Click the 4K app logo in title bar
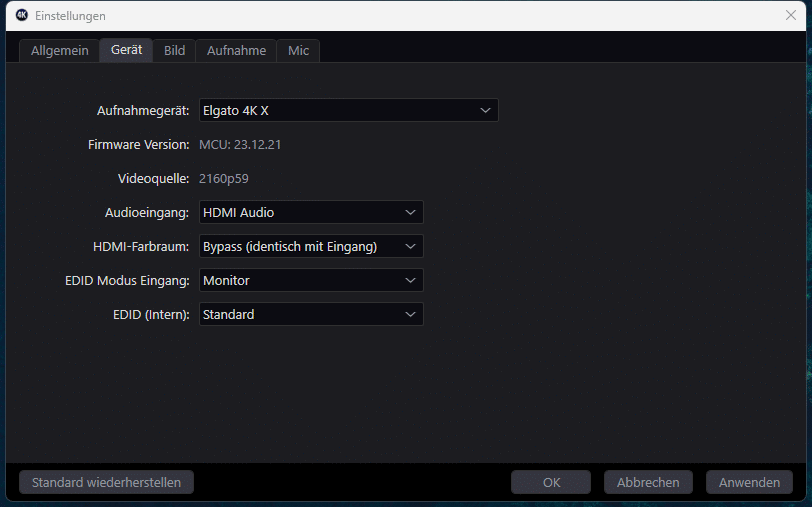Viewport: 812px width, 507px height. pos(21,15)
